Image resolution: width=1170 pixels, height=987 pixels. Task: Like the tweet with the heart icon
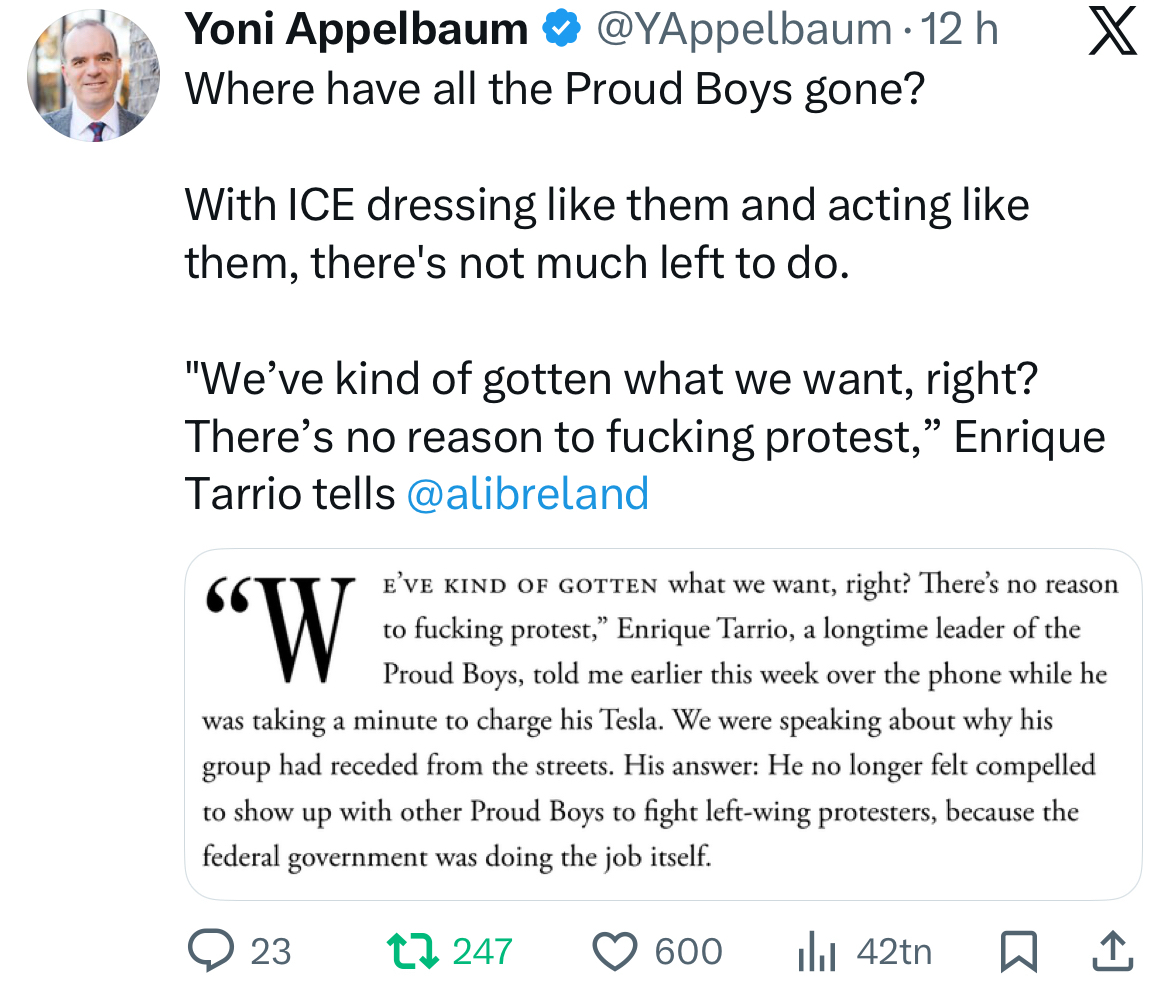[x=613, y=951]
